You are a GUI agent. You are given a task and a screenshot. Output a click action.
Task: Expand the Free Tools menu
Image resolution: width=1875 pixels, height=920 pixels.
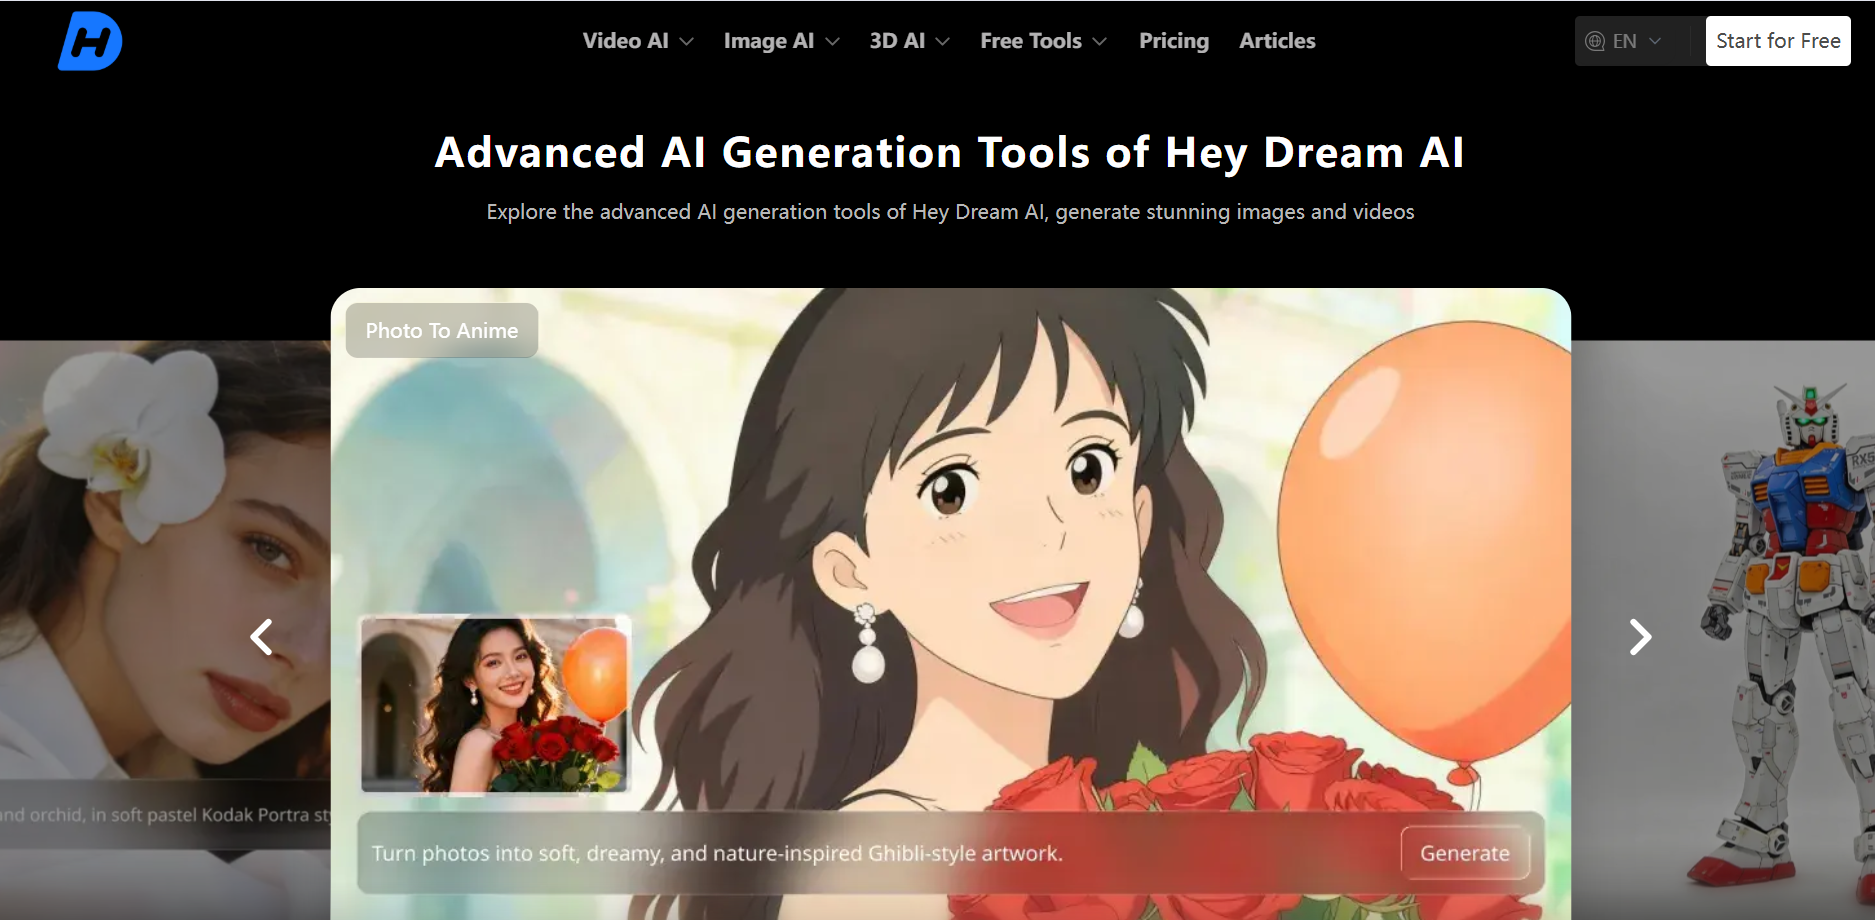pos(1043,41)
